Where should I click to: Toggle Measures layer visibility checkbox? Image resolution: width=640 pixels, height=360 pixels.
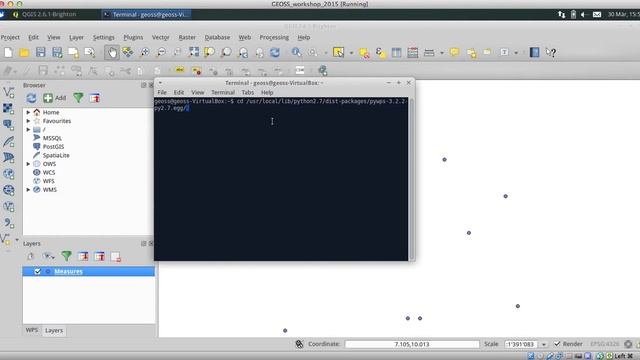(38, 271)
